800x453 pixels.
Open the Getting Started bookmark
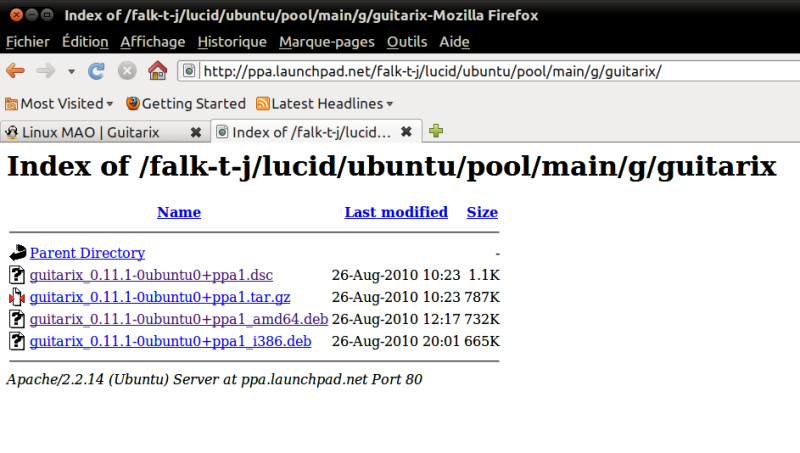tap(186, 104)
